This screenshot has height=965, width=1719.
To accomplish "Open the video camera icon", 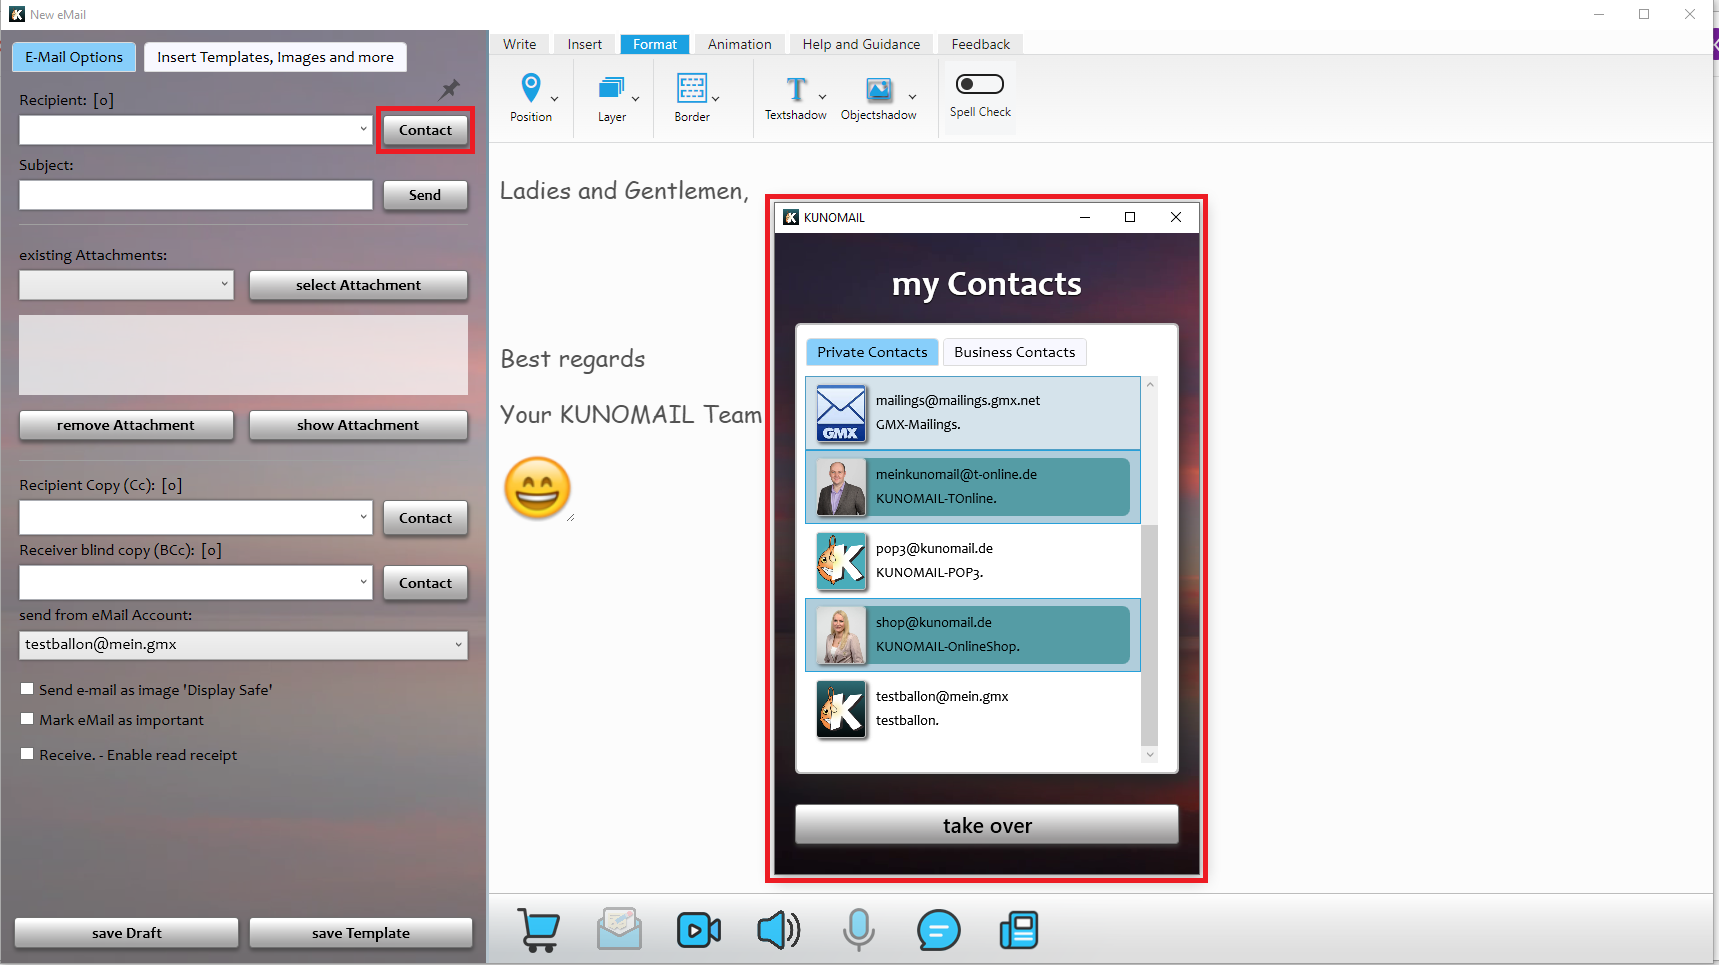I will click(699, 930).
